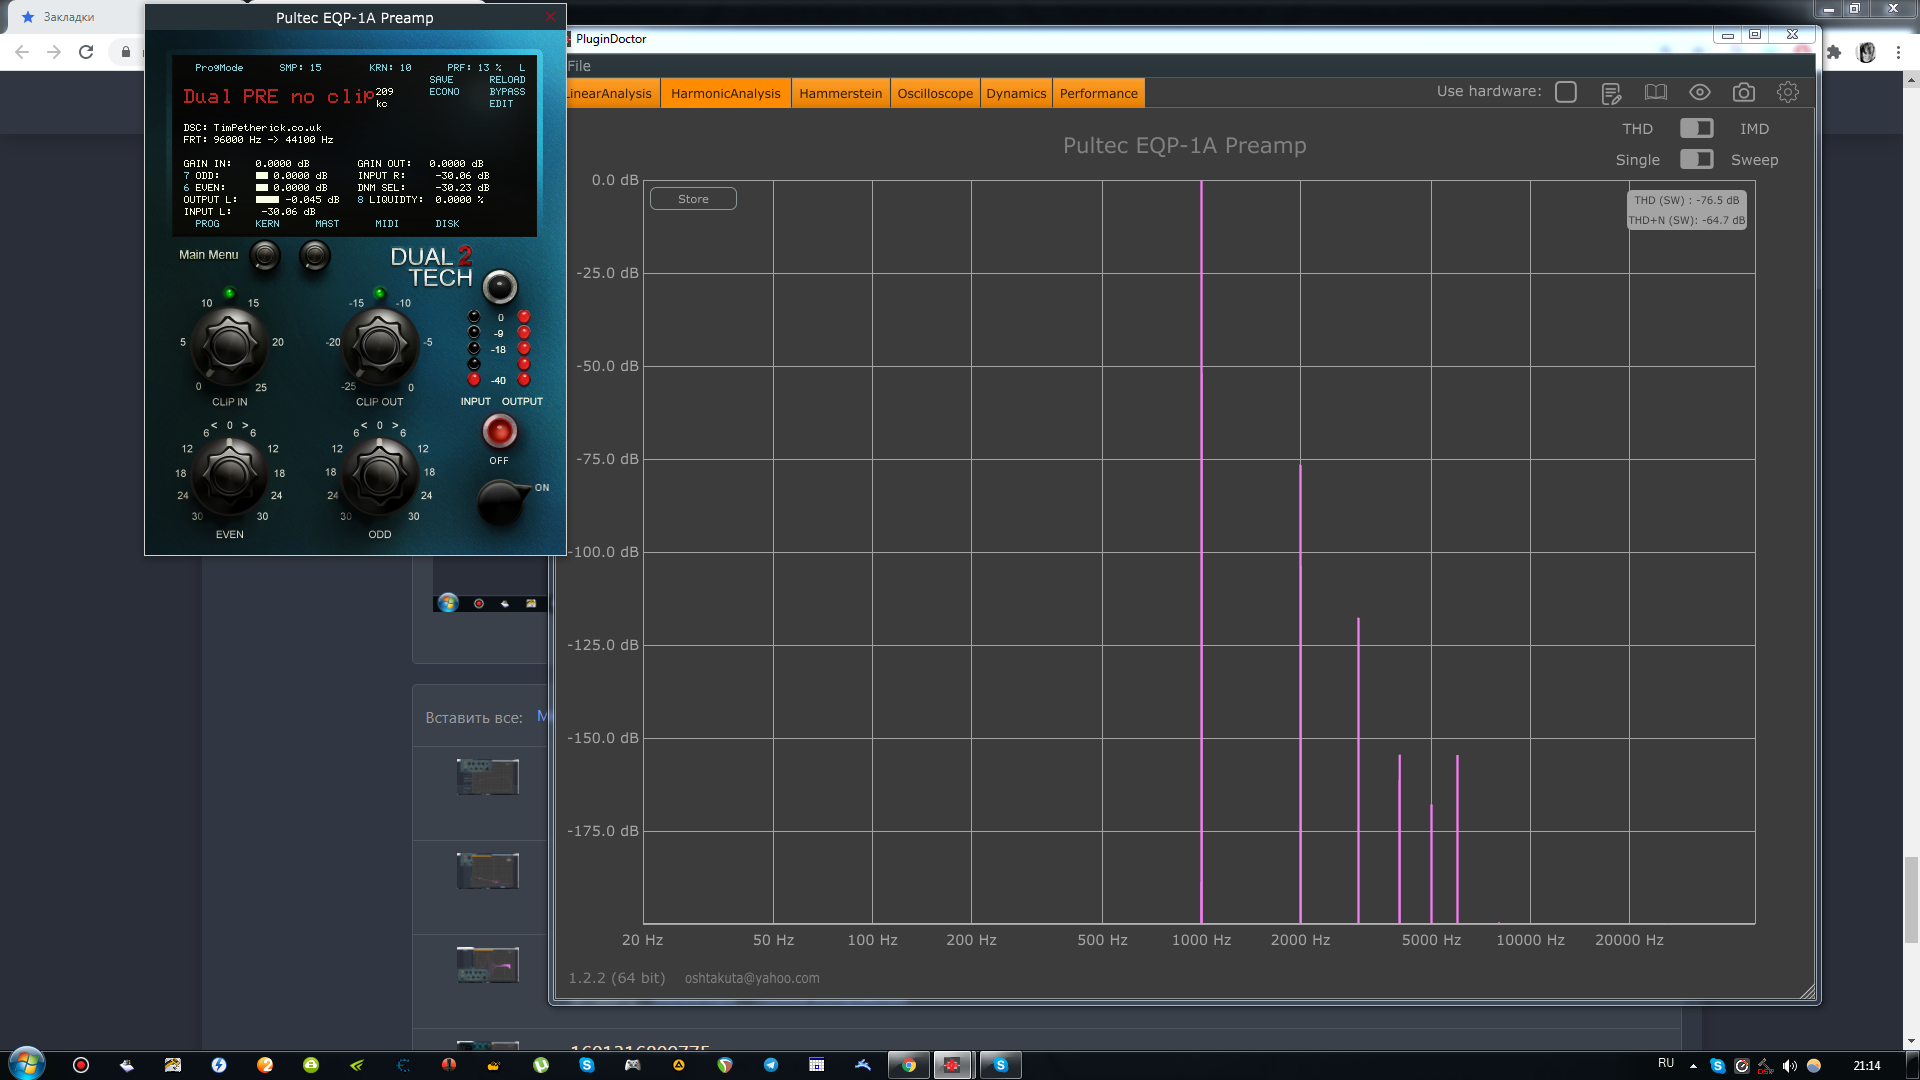Click the Store button on the graph

pyautogui.click(x=693, y=199)
